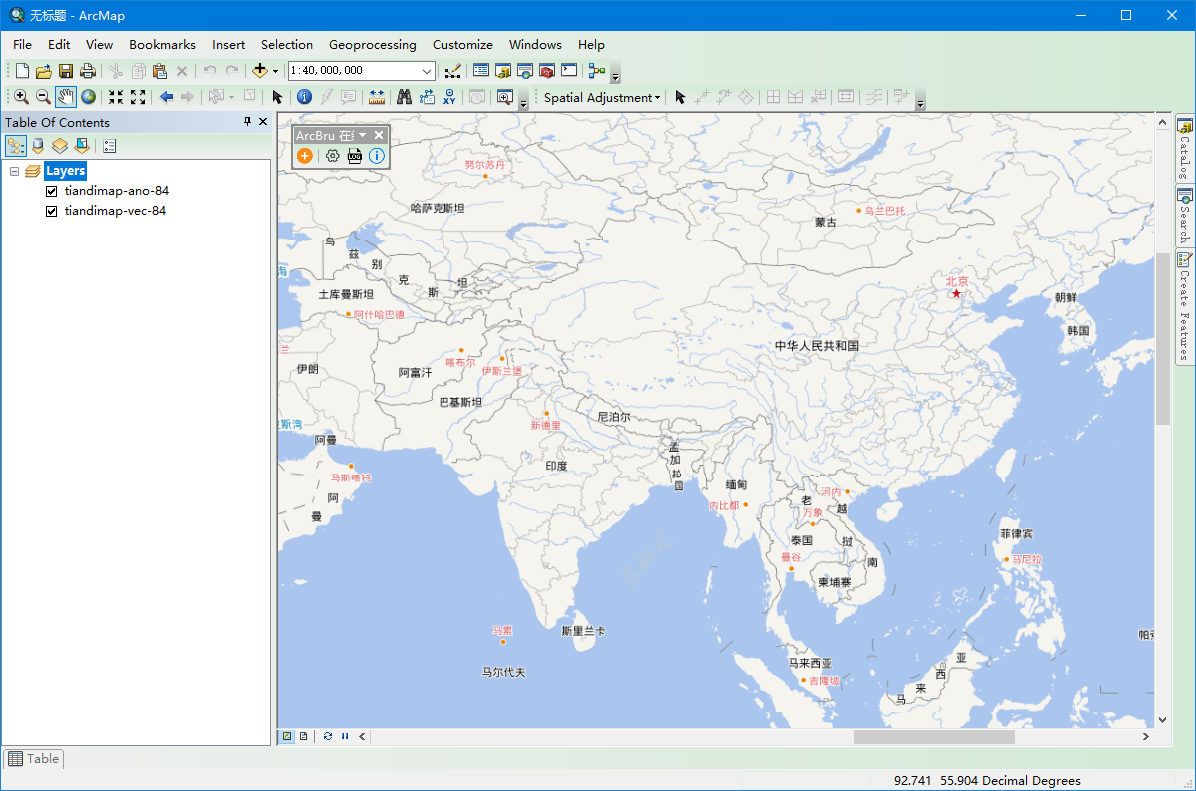Click the Full Extent globe icon
The height and width of the screenshot is (791, 1196).
[x=88, y=97]
